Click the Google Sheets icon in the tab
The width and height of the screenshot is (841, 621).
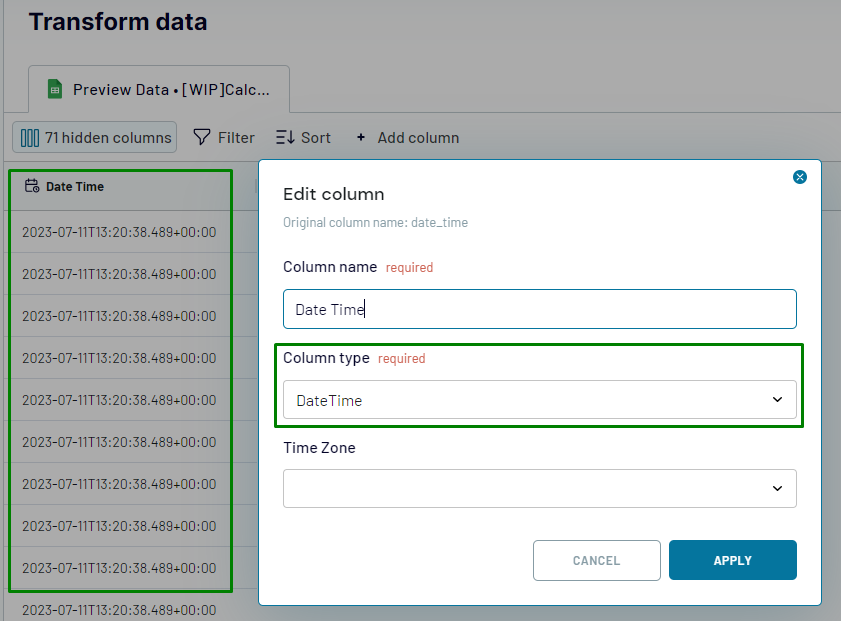(x=56, y=90)
